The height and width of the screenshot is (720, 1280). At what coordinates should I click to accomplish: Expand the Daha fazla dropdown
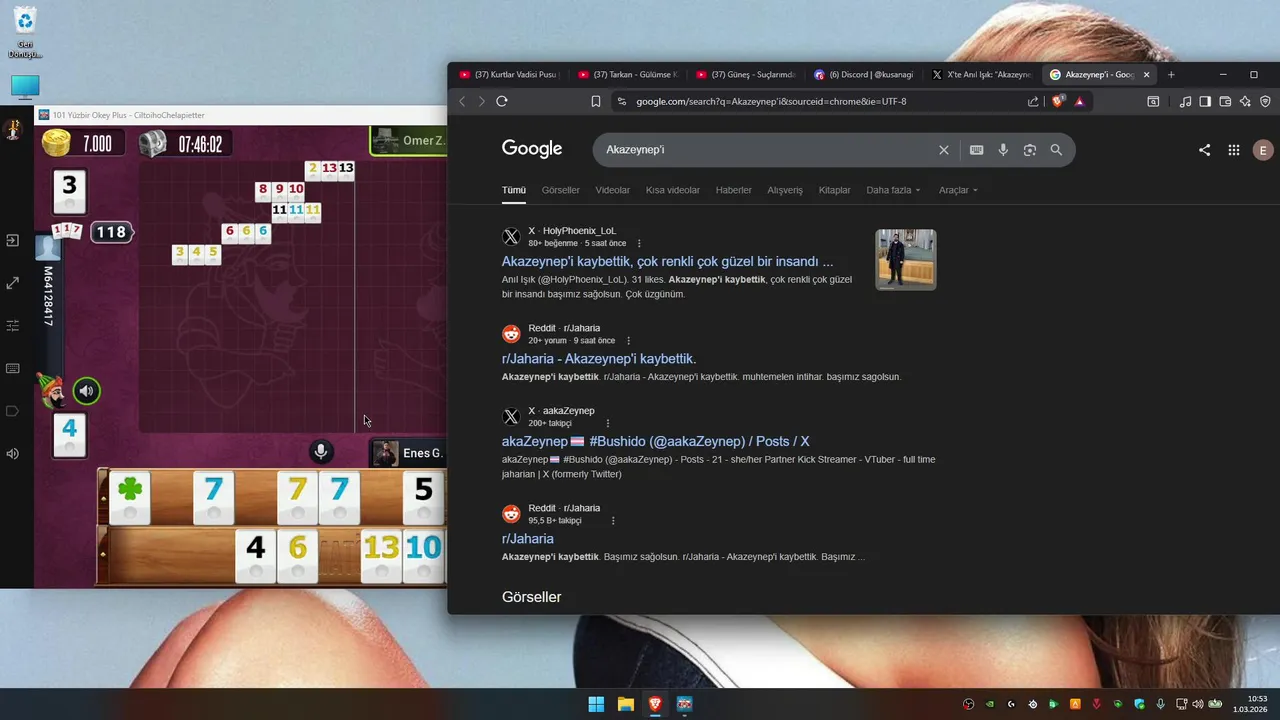point(893,190)
